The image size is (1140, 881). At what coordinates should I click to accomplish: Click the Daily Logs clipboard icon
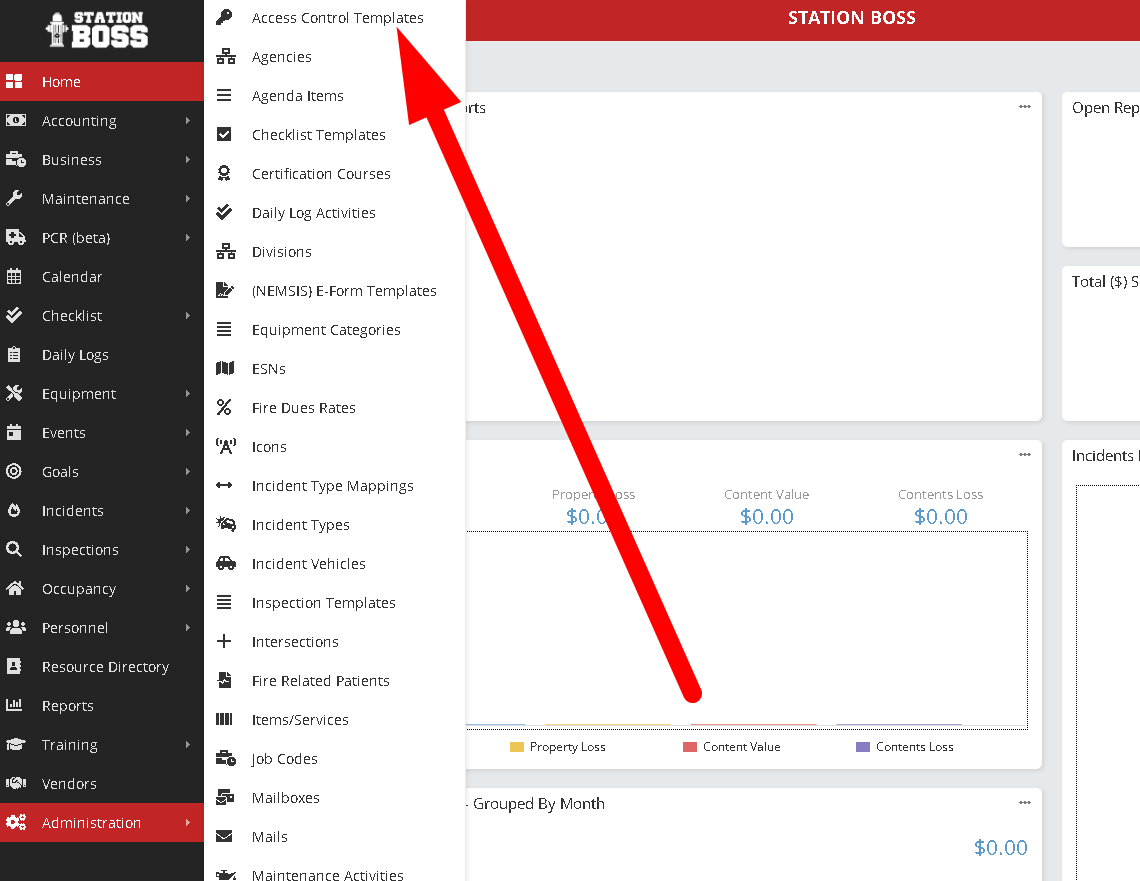point(15,355)
